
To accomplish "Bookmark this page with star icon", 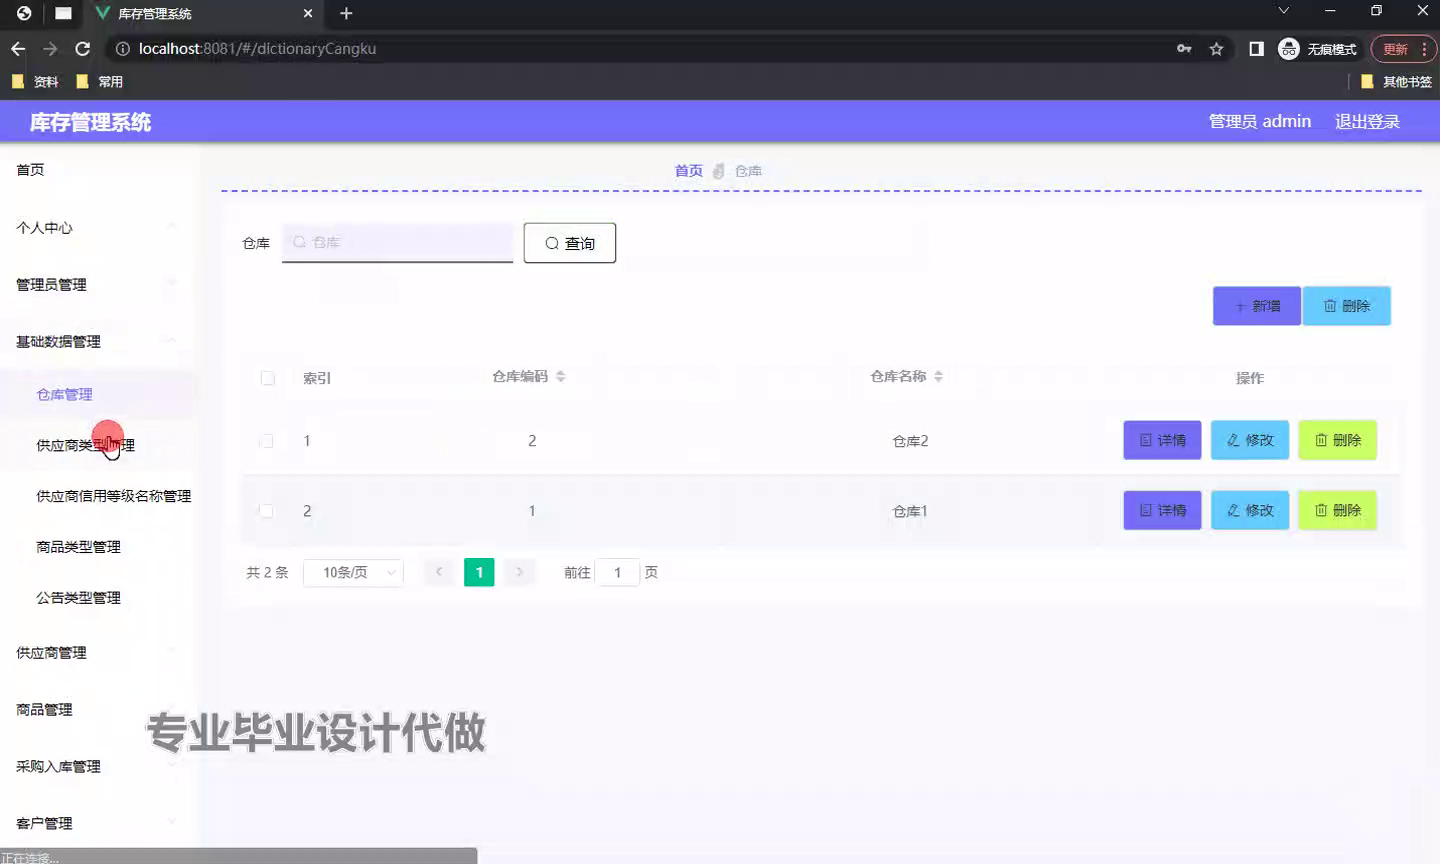I will (x=1216, y=49).
